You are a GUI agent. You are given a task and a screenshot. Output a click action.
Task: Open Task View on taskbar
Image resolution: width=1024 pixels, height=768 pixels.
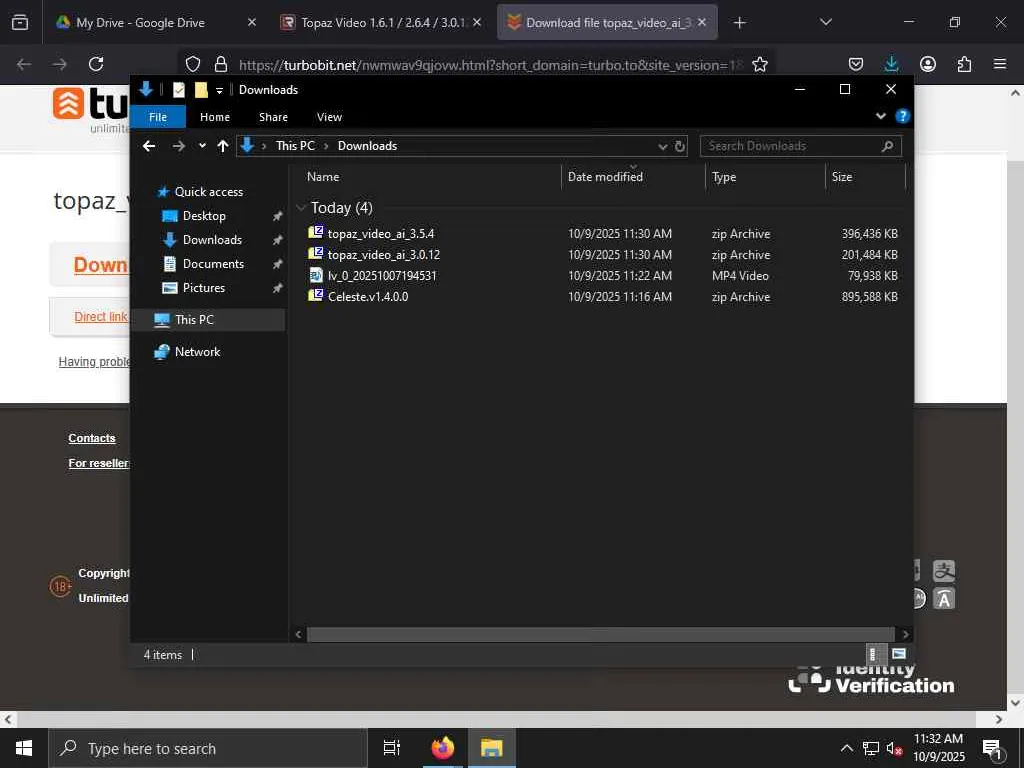point(391,748)
